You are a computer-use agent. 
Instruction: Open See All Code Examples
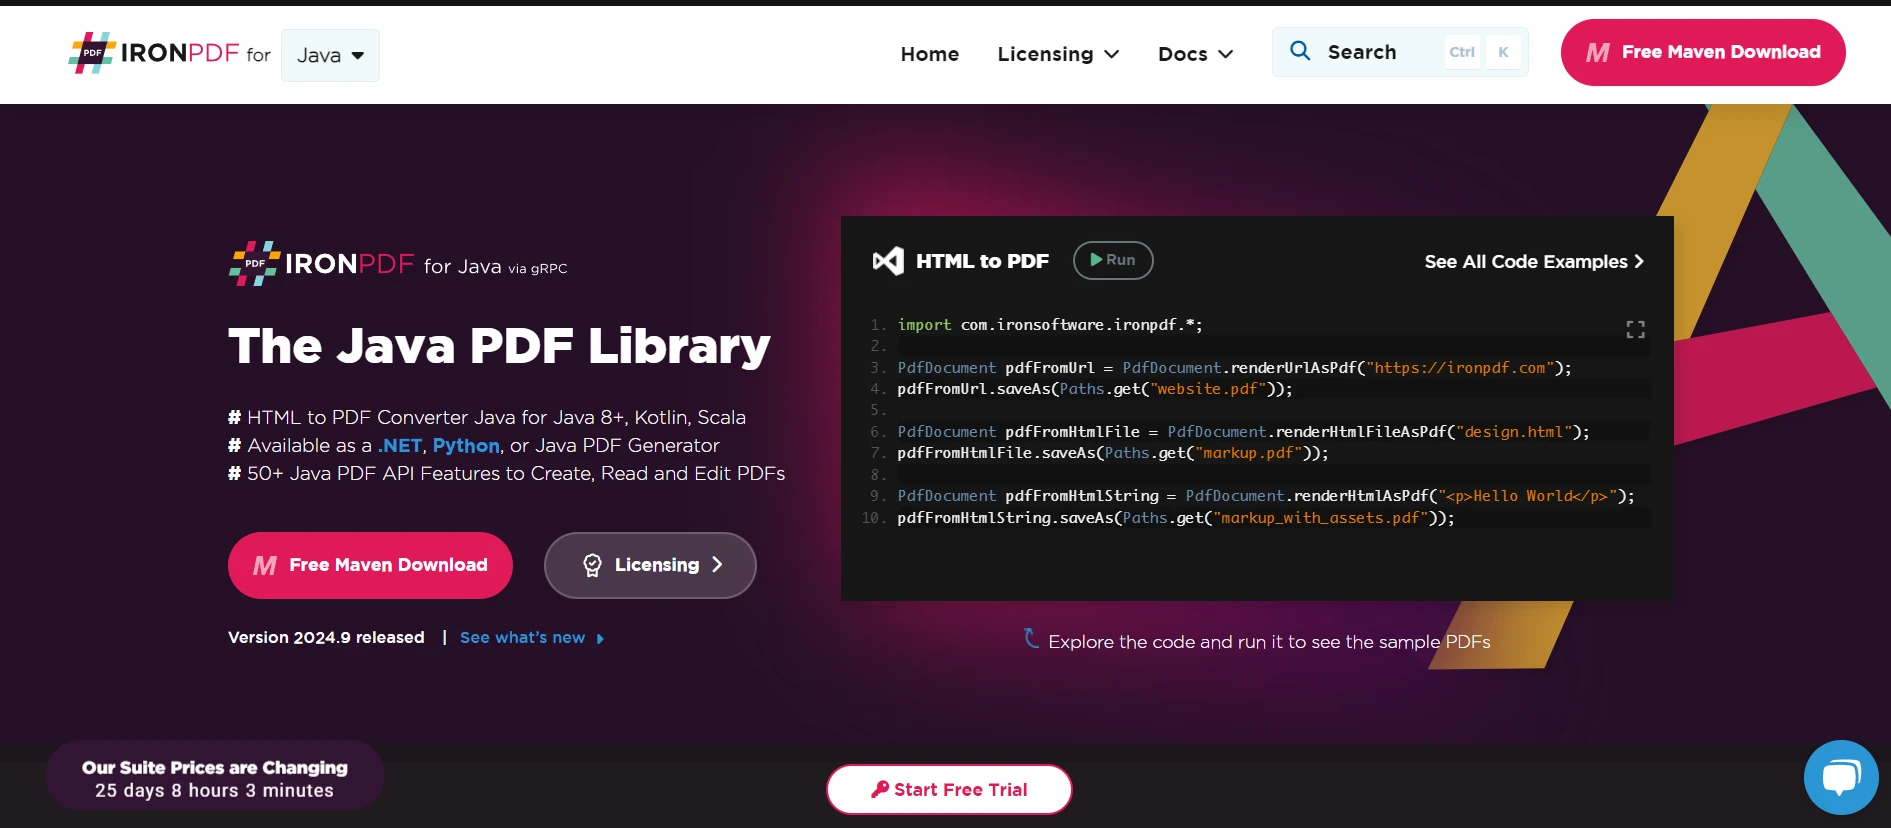(x=1534, y=261)
